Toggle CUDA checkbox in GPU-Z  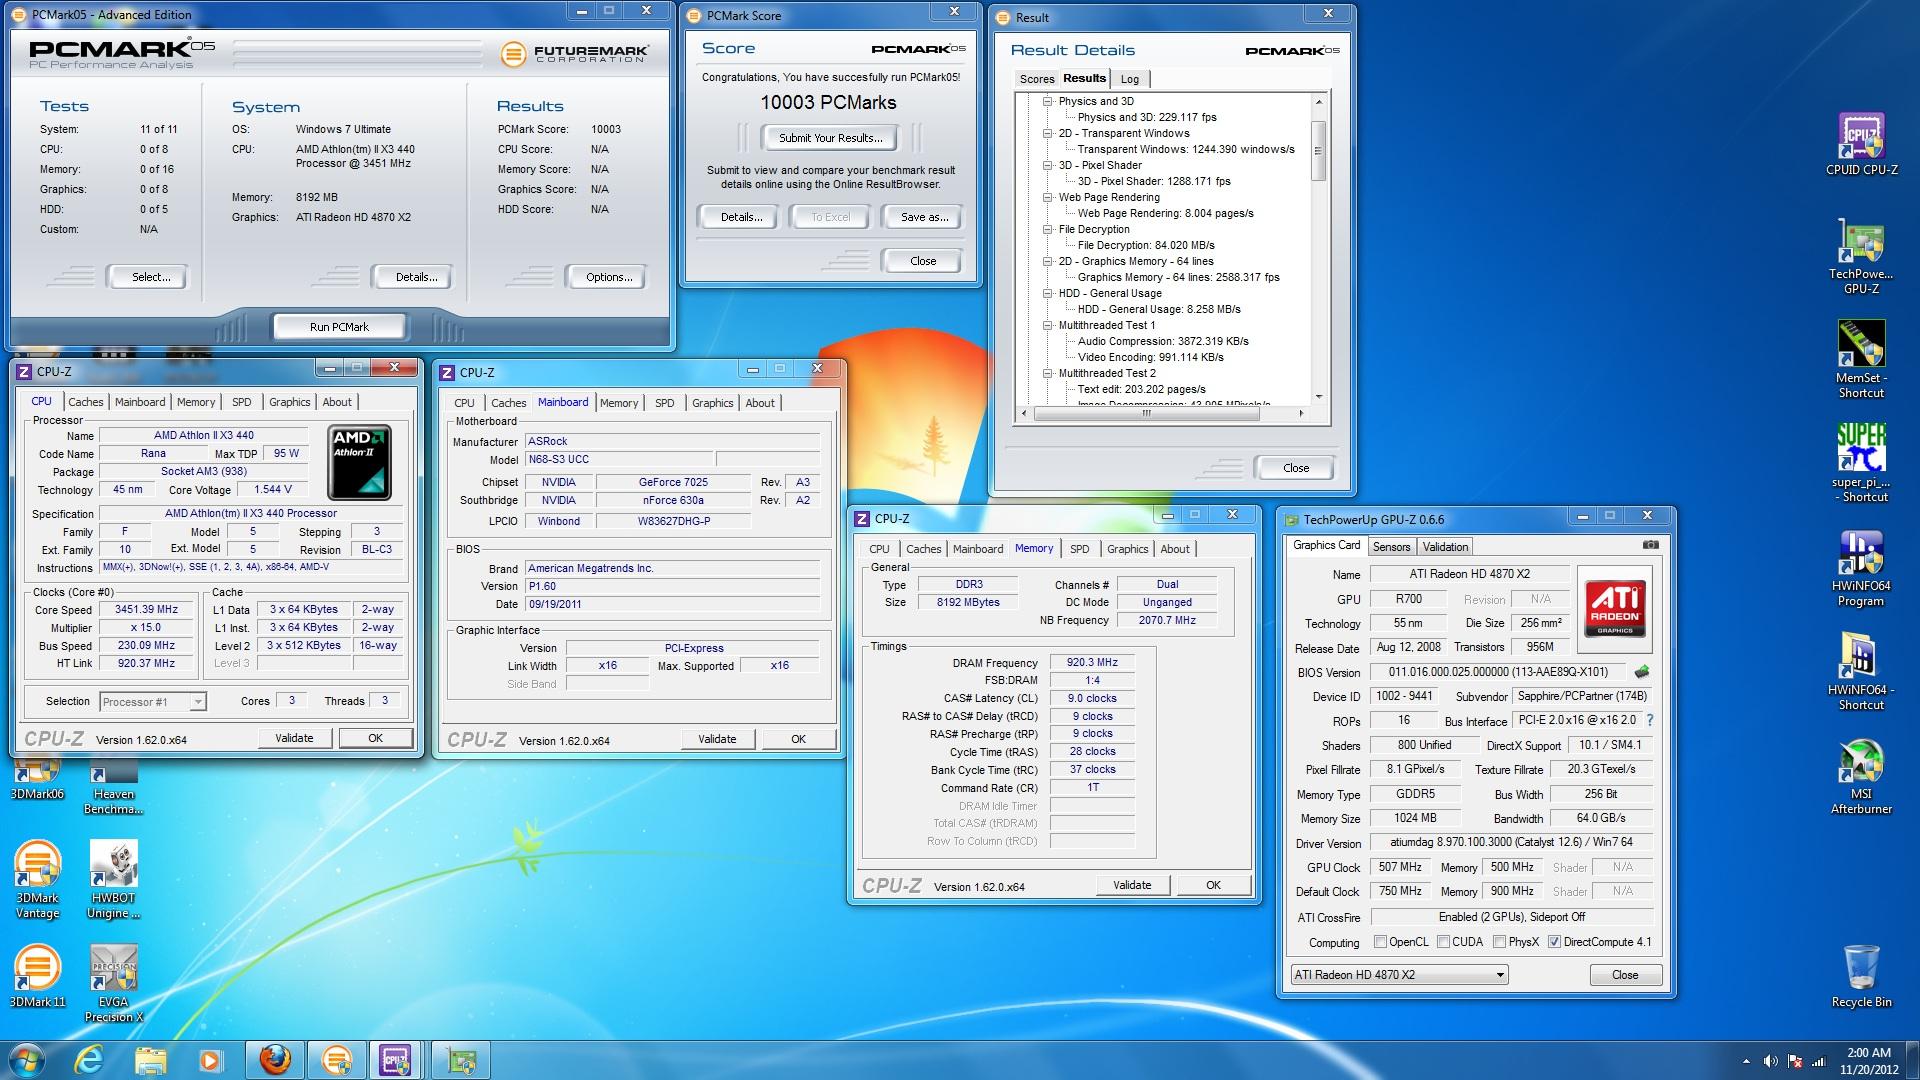1443,942
